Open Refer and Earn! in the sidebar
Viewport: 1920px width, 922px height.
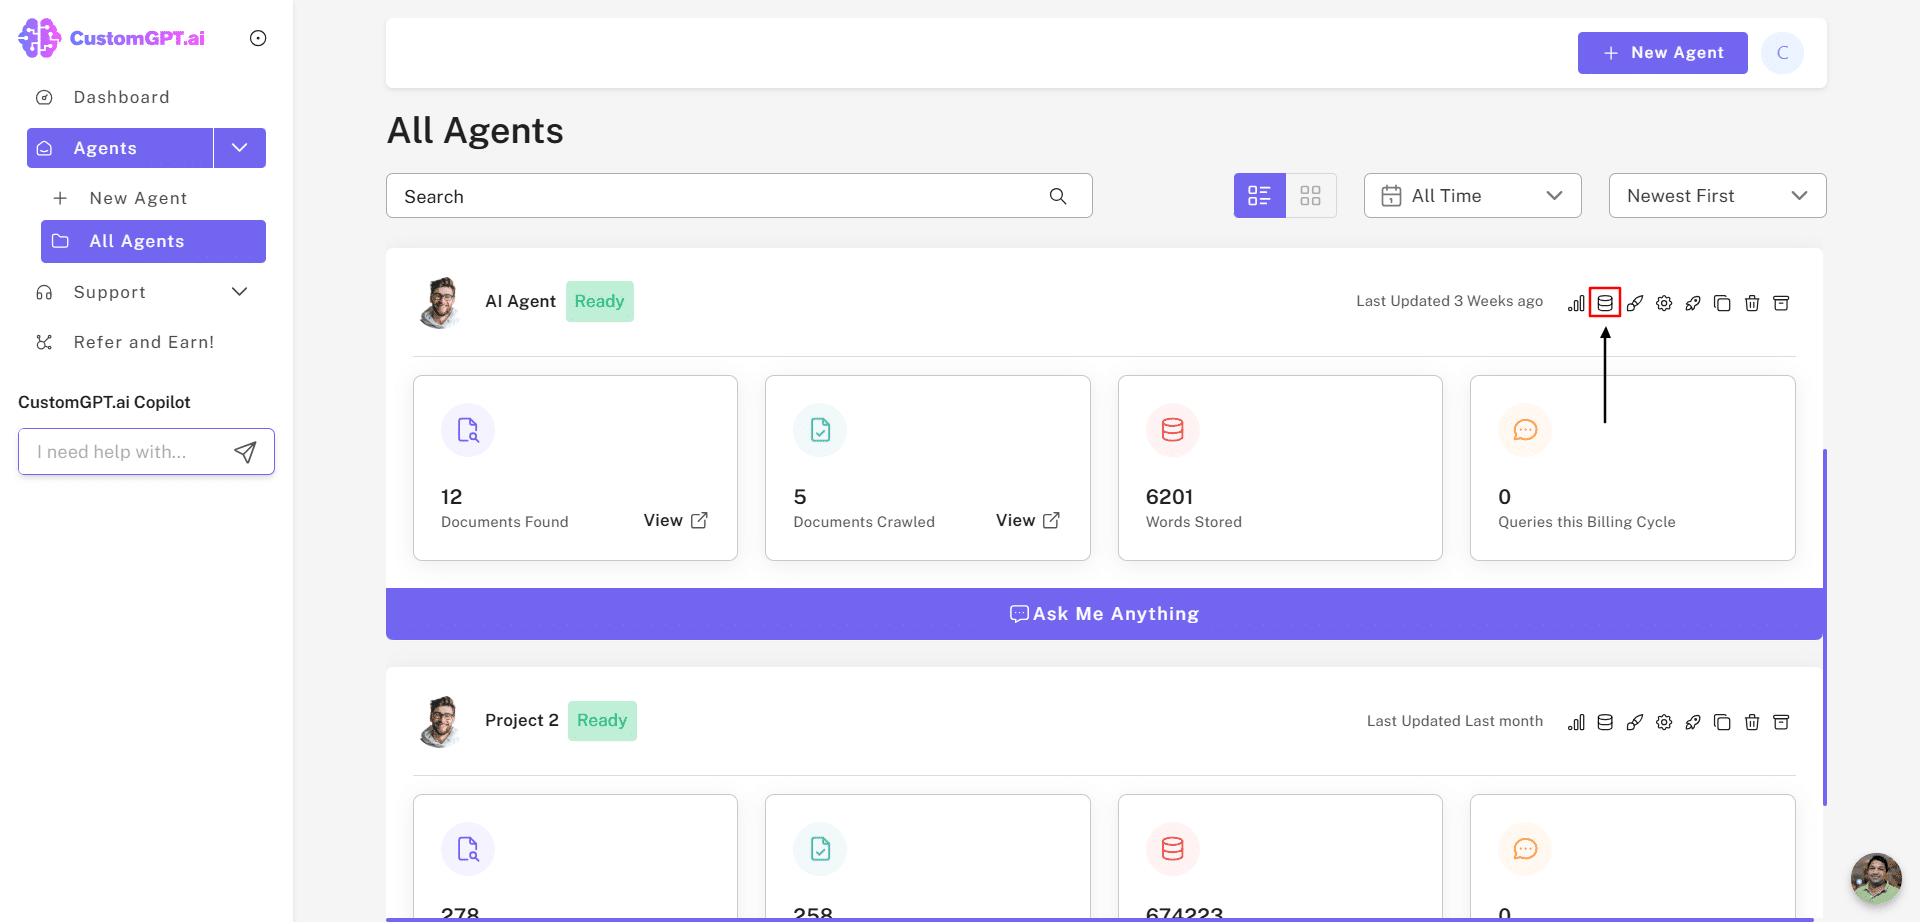coord(143,342)
